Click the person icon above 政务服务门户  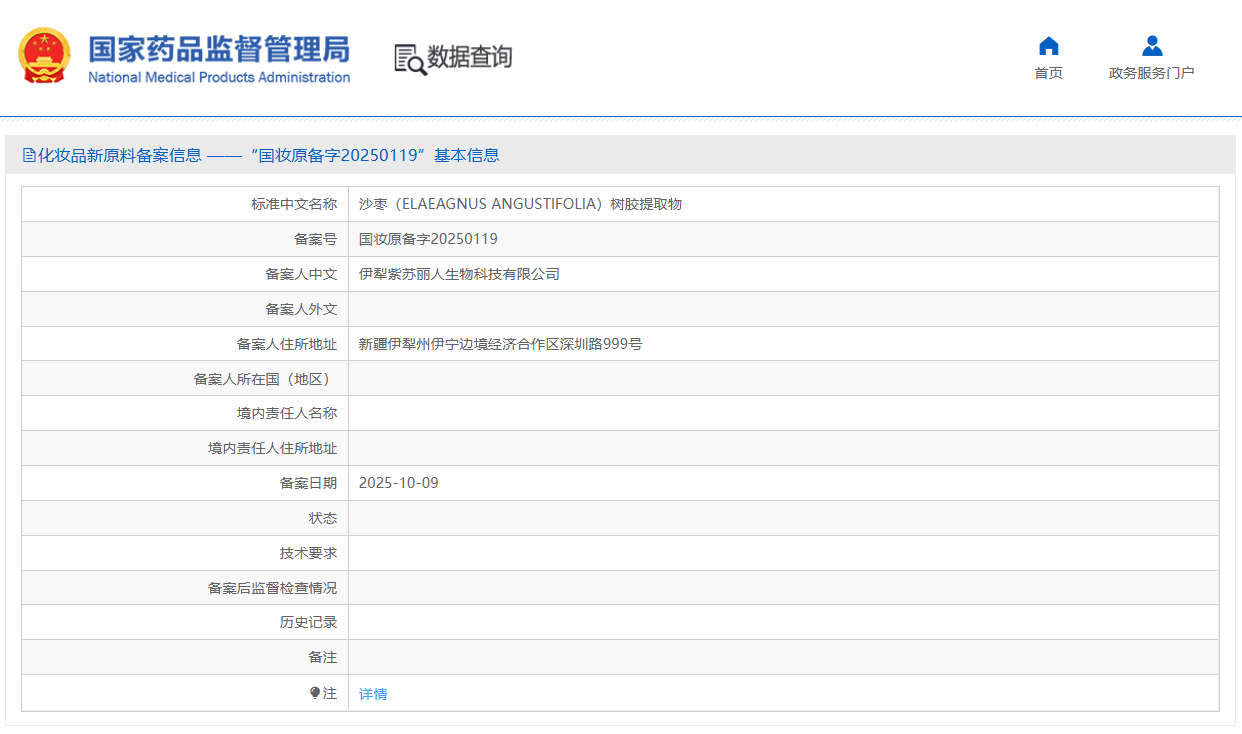click(x=1151, y=45)
